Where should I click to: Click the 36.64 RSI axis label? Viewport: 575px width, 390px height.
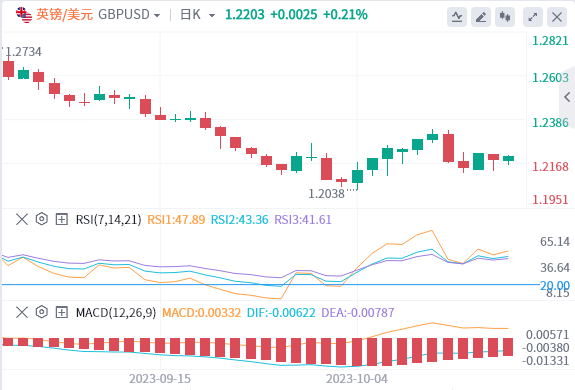(x=555, y=268)
